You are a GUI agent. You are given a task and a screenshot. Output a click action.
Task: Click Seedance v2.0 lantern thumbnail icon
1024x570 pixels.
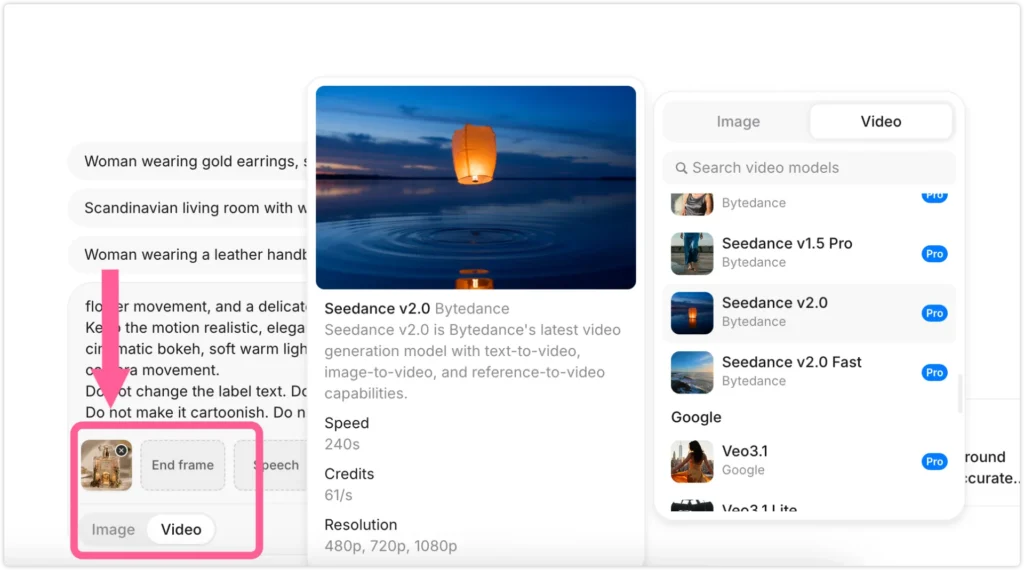coord(692,313)
